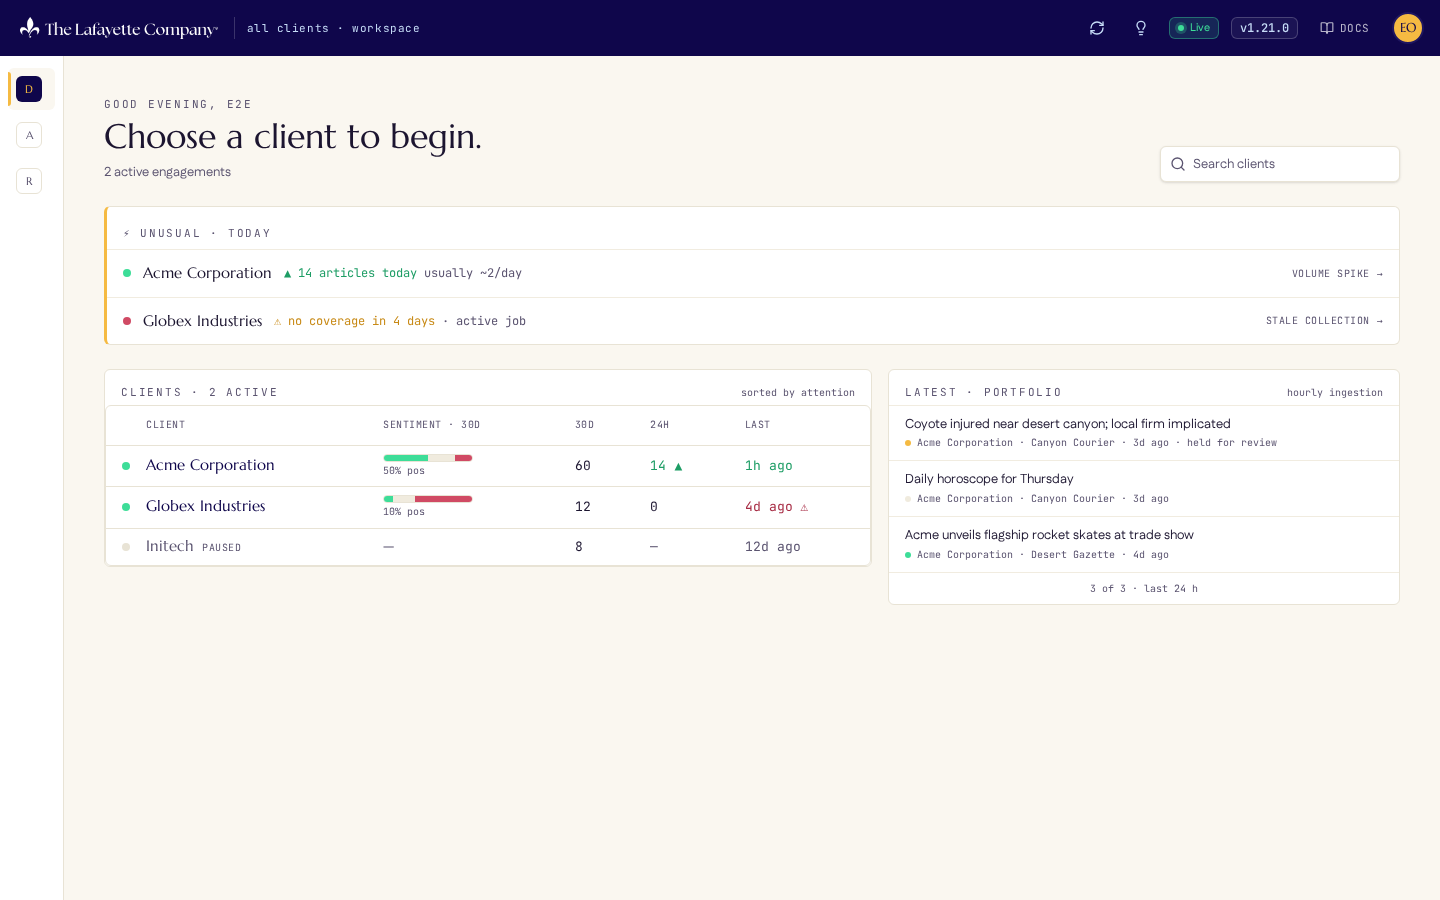Screen dimensions: 1440x900
Task: Click the Lafayette Company logo
Action: [x=118, y=28]
